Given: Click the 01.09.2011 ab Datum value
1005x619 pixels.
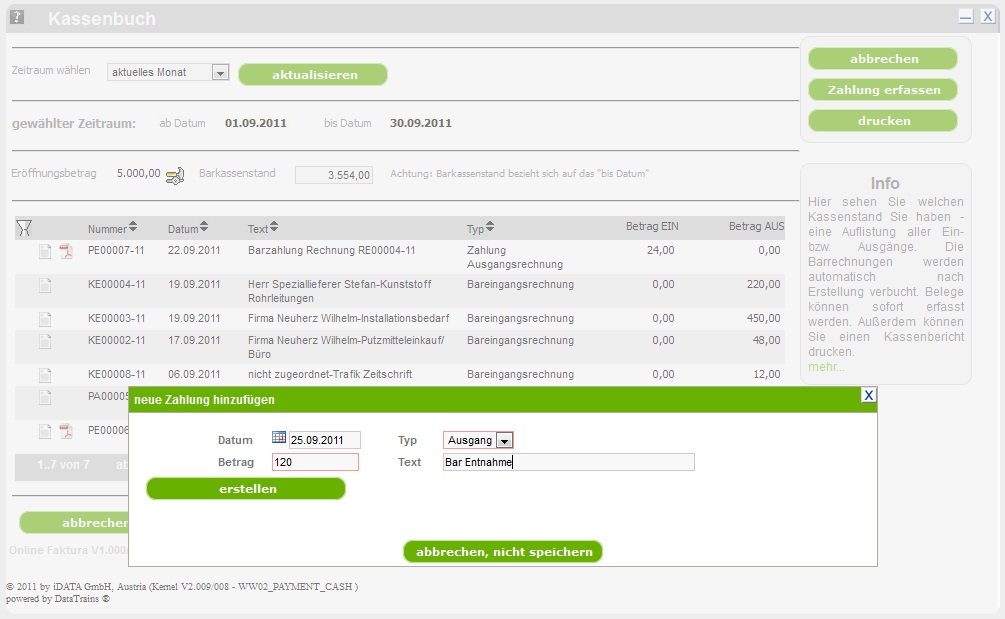Looking at the screenshot, I should tap(255, 123).
